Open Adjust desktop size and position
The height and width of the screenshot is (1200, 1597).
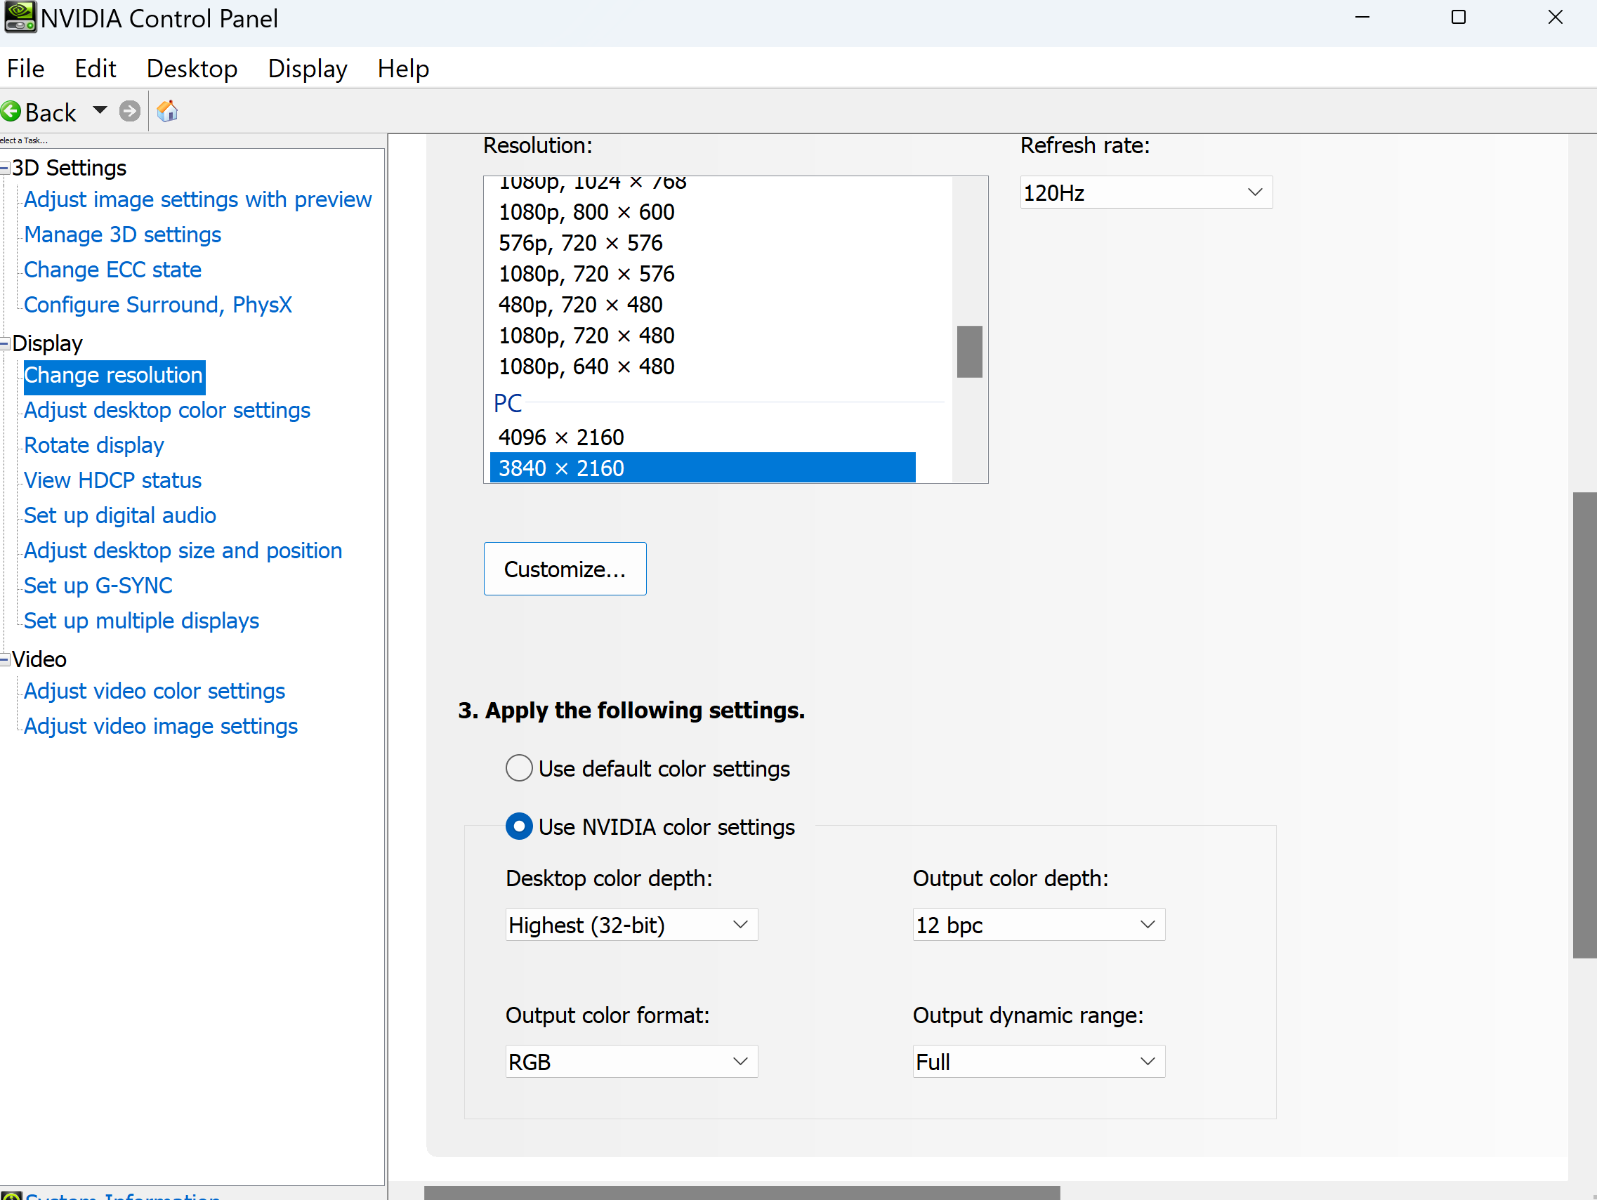pos(183,551)
